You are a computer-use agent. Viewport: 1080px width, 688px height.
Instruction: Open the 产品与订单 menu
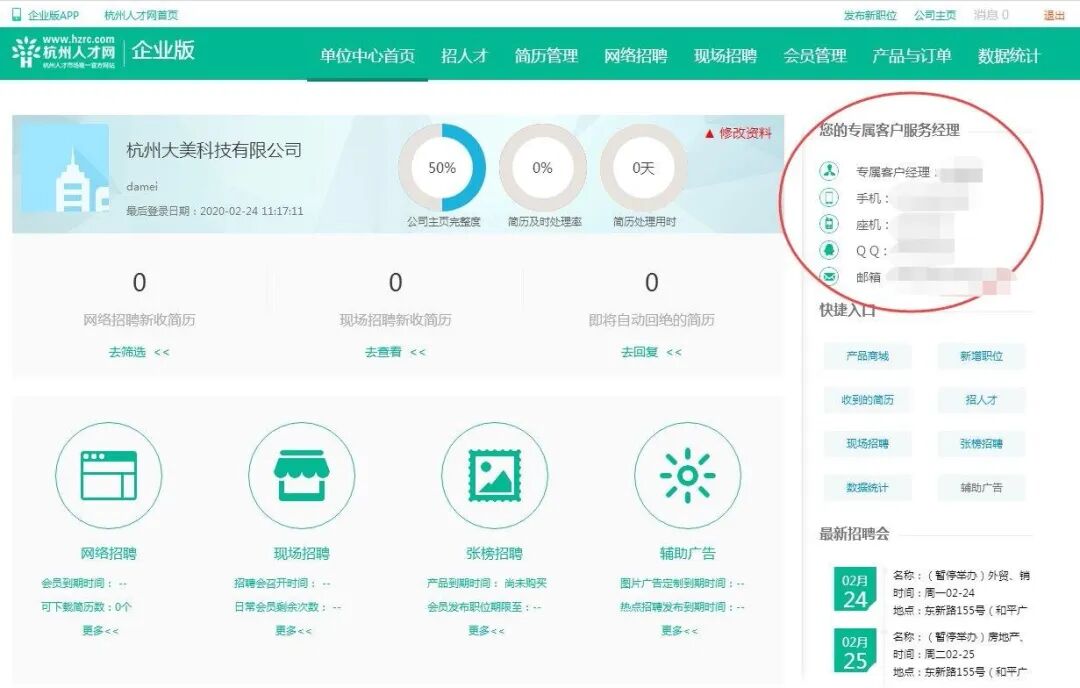point(912,56)
